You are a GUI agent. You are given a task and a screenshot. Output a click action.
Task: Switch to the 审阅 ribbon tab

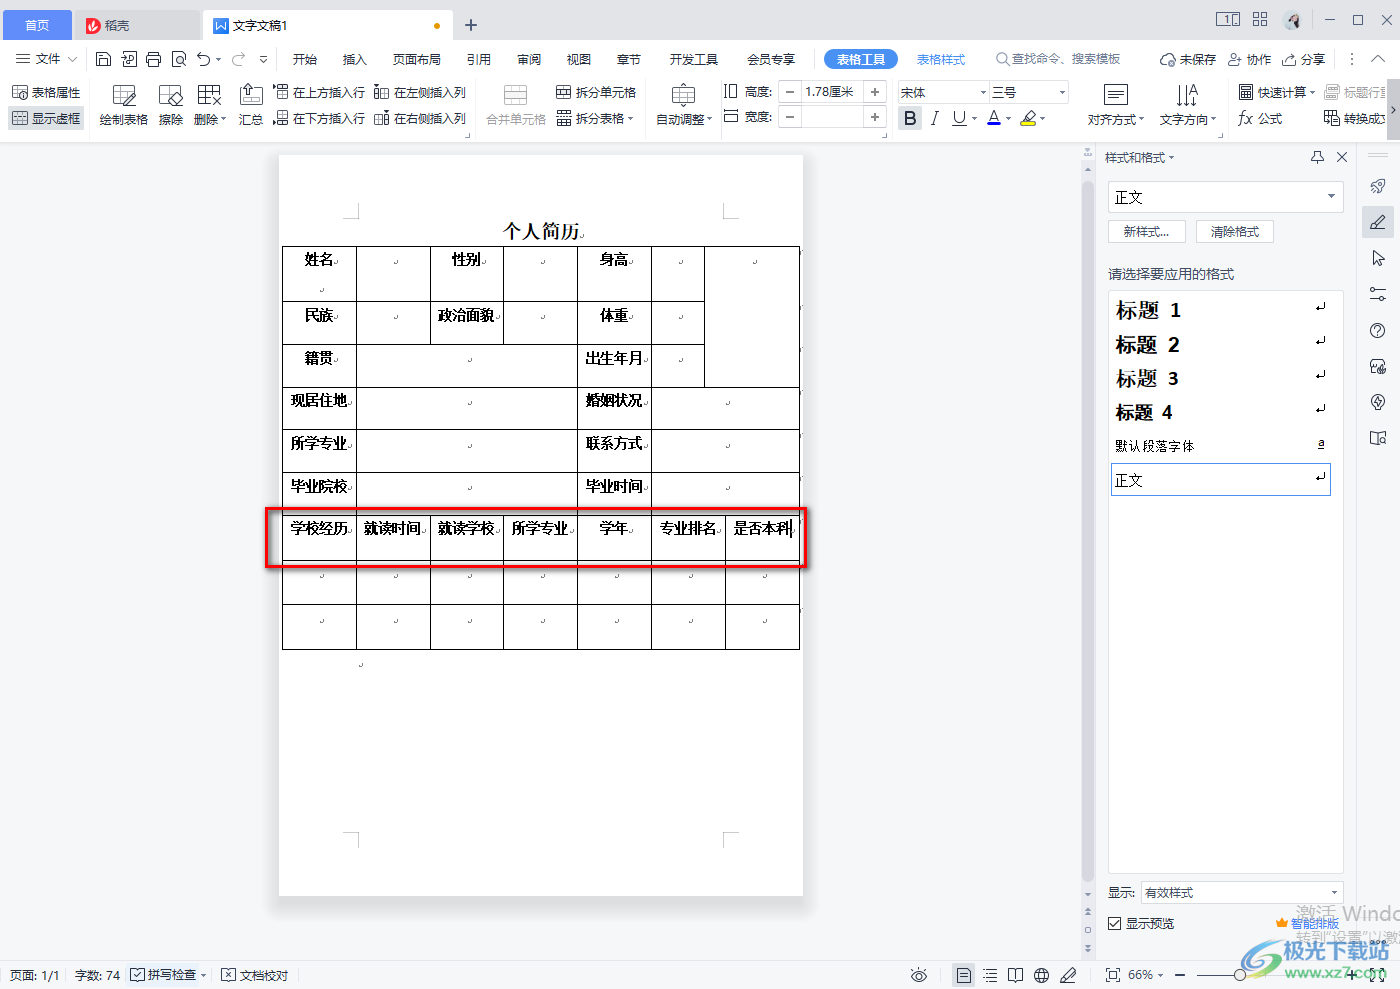(529, 59)
